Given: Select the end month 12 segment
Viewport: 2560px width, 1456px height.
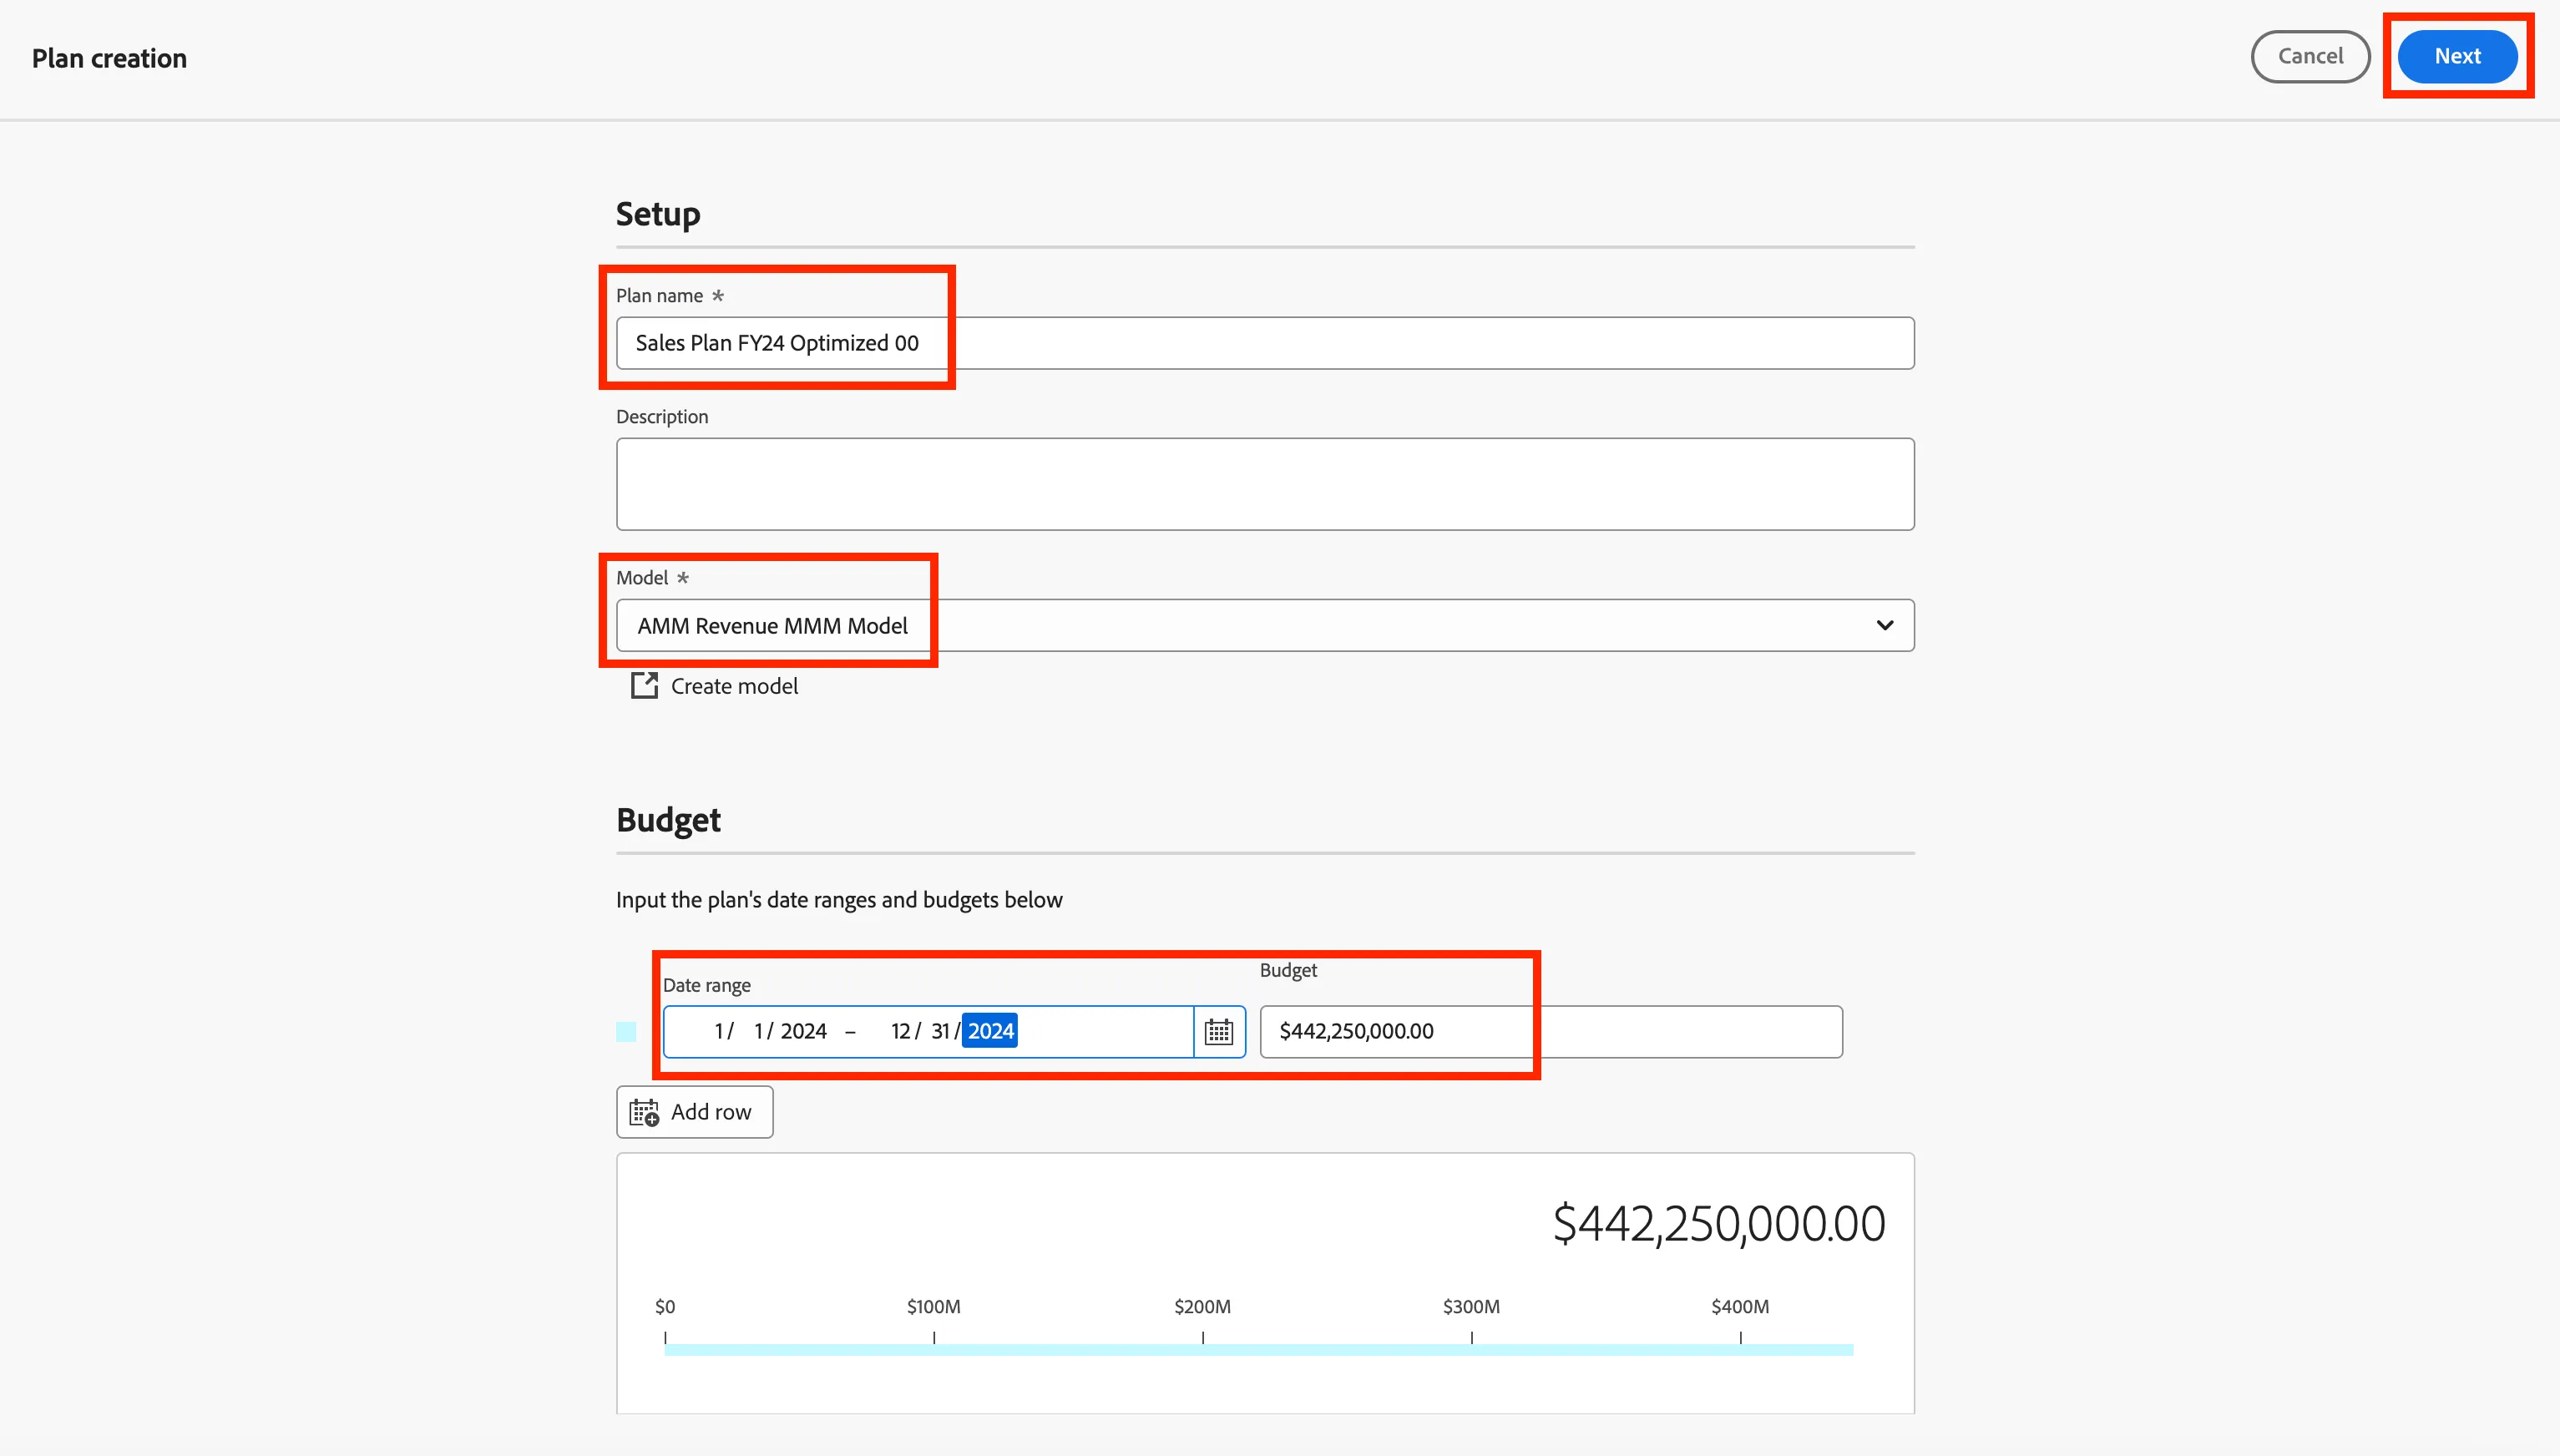Looking at the screenshot, I should pyautogui.click(x=901, y=1031).
